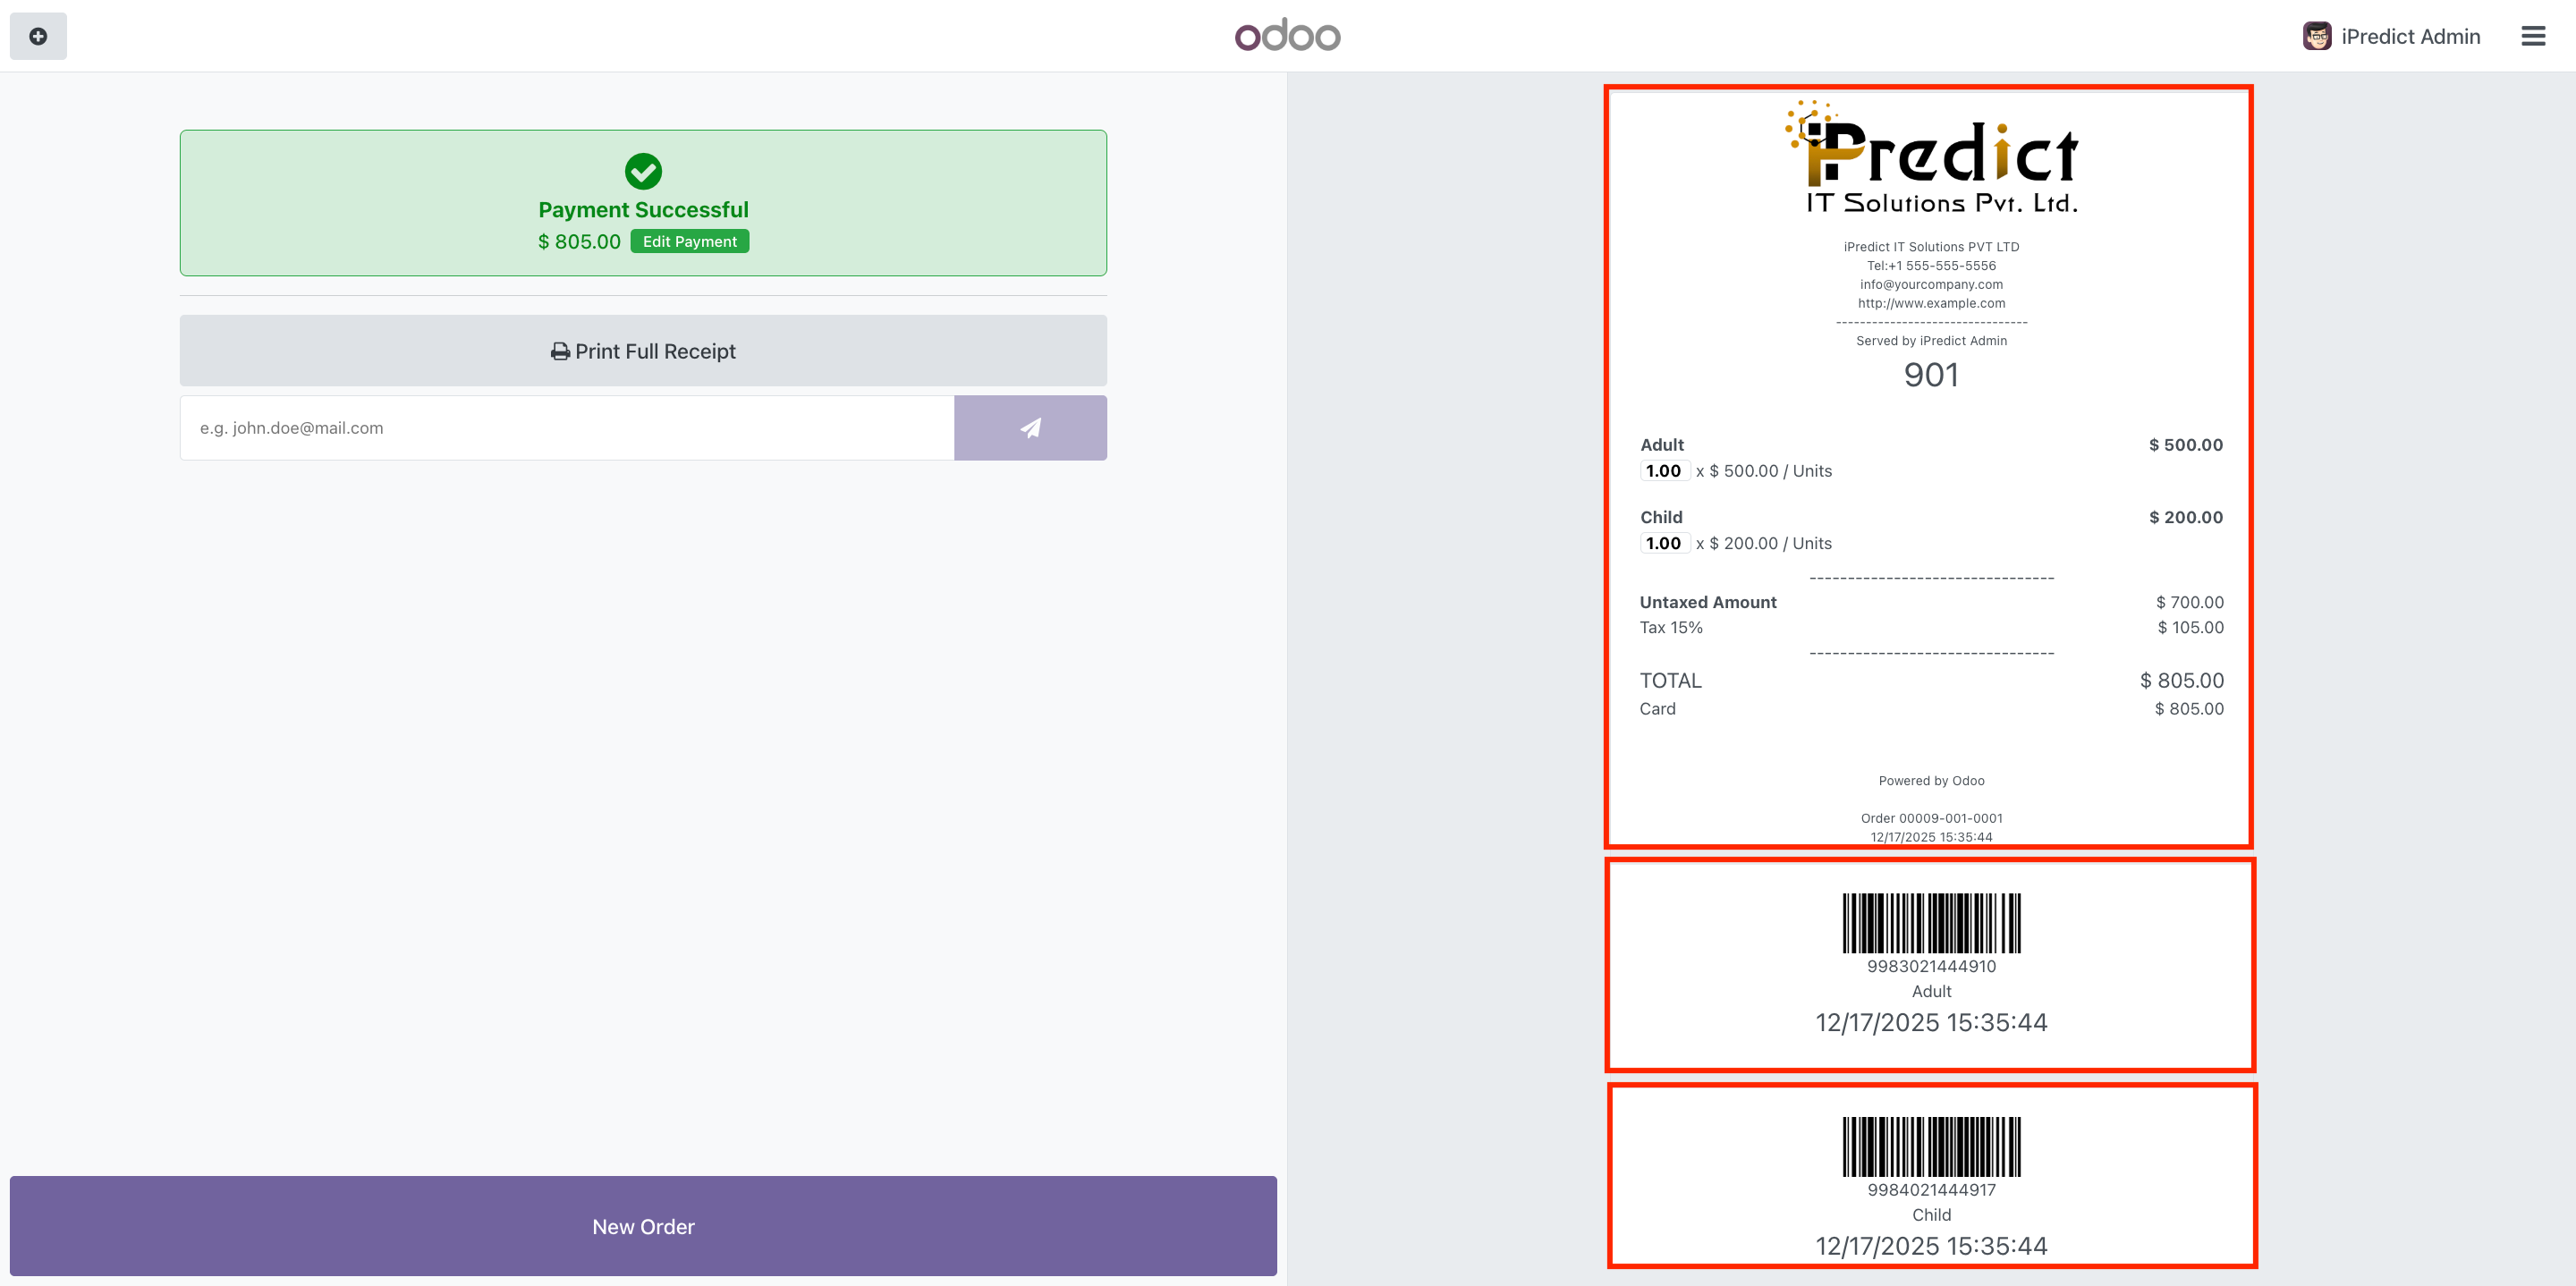The image size is (2576, 1286).
Task: Start a New Order
Action: [x=643, y=1226]
